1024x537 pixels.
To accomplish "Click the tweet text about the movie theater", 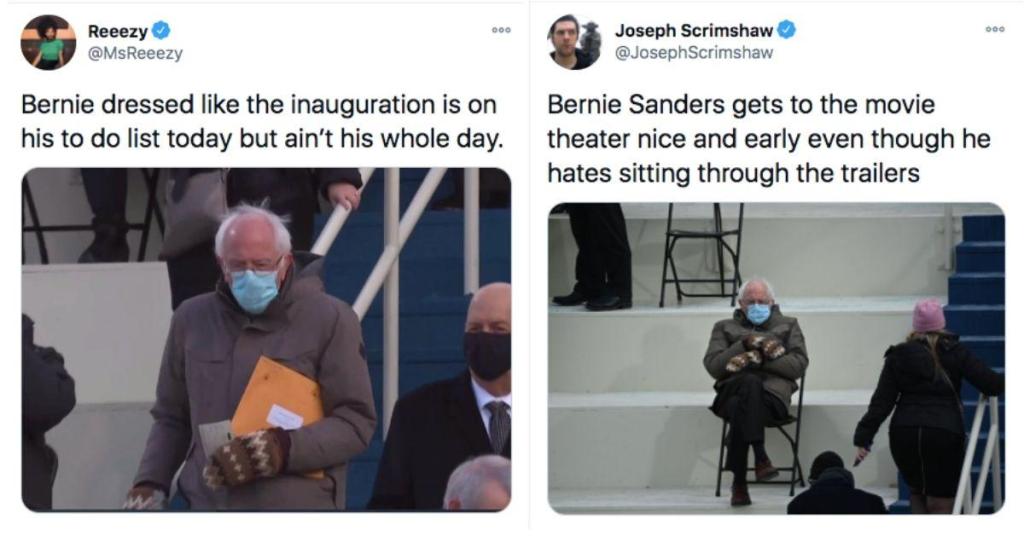I will (768, 139).
